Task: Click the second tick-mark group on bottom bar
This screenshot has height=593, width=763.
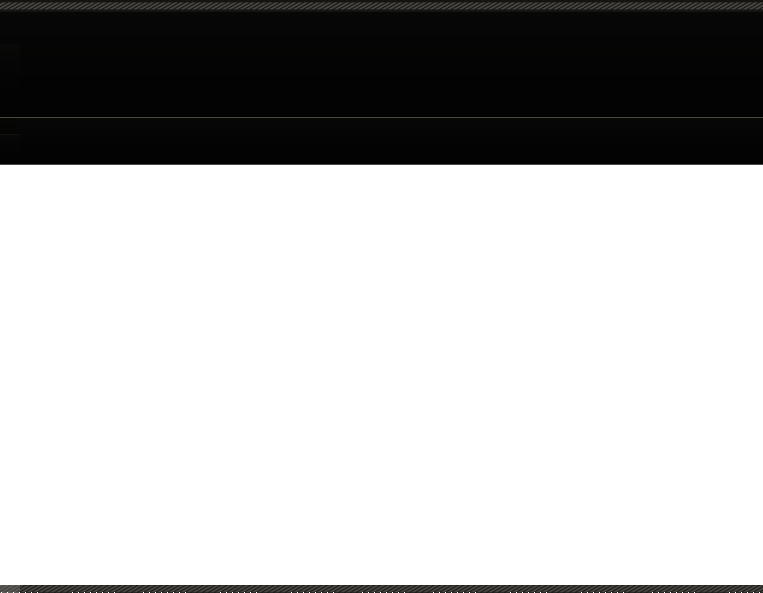Action: (93, 592)
